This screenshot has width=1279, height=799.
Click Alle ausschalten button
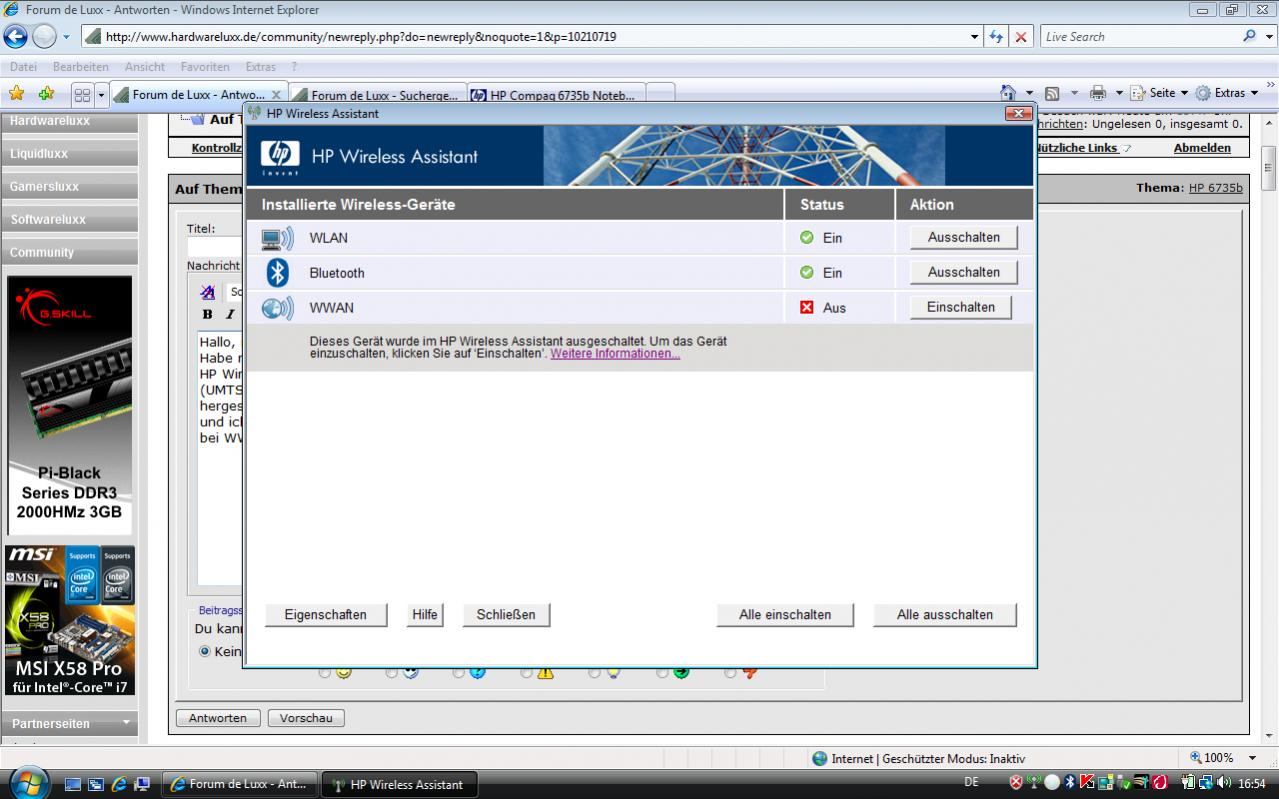945,615
